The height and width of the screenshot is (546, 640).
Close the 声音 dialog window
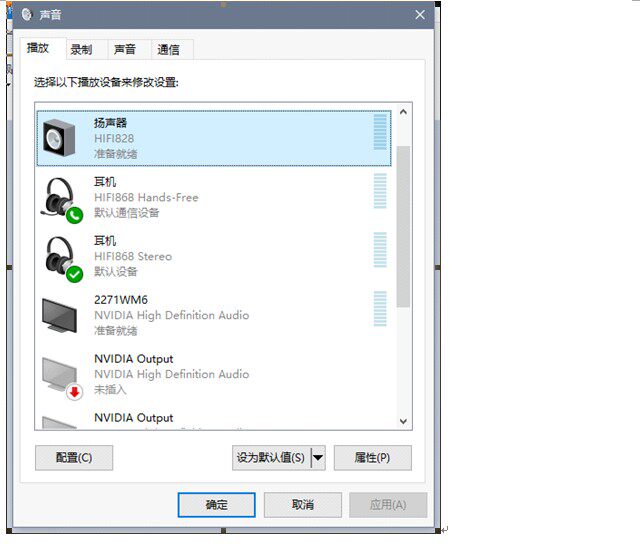point(420,15)
